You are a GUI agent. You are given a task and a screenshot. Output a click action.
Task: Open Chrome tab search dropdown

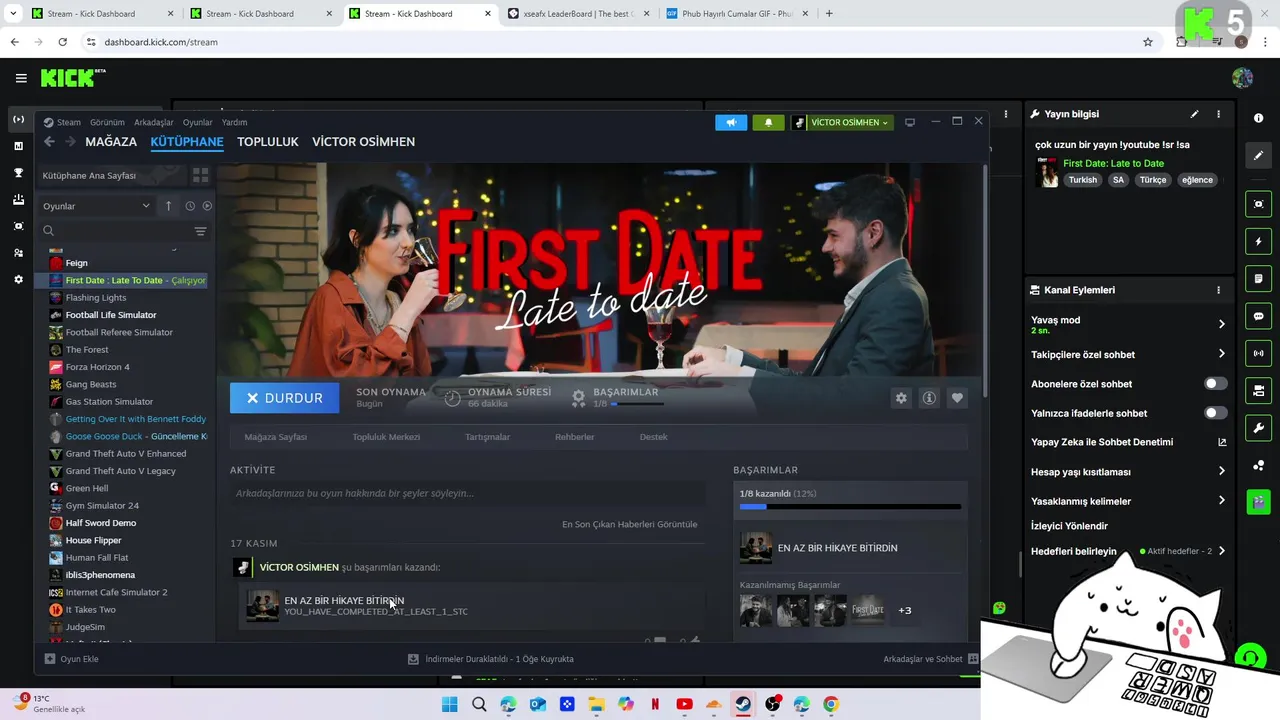pyautogui.click(x=13, y=14)
